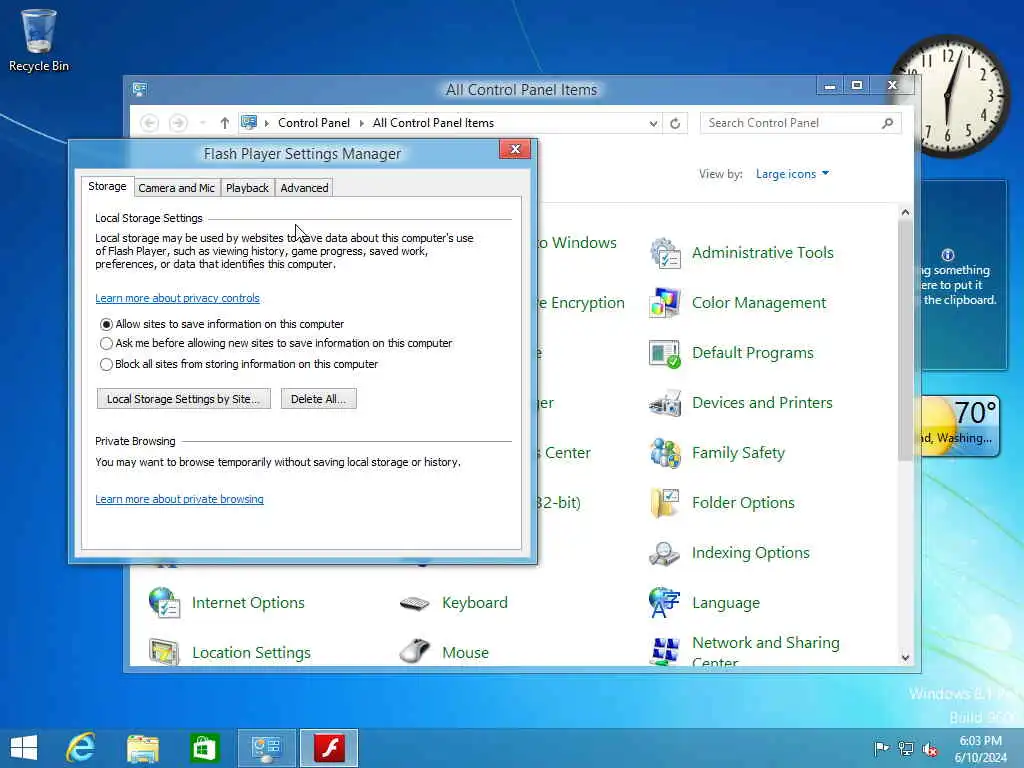Click Administrative Tools text link
The image size is (1024, 768).
point(763,253)
